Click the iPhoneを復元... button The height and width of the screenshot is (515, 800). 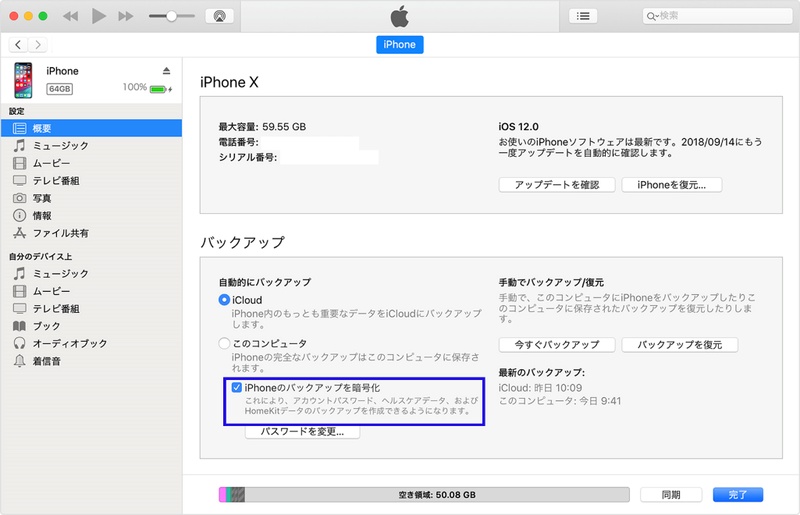click(x=671, y=185)
